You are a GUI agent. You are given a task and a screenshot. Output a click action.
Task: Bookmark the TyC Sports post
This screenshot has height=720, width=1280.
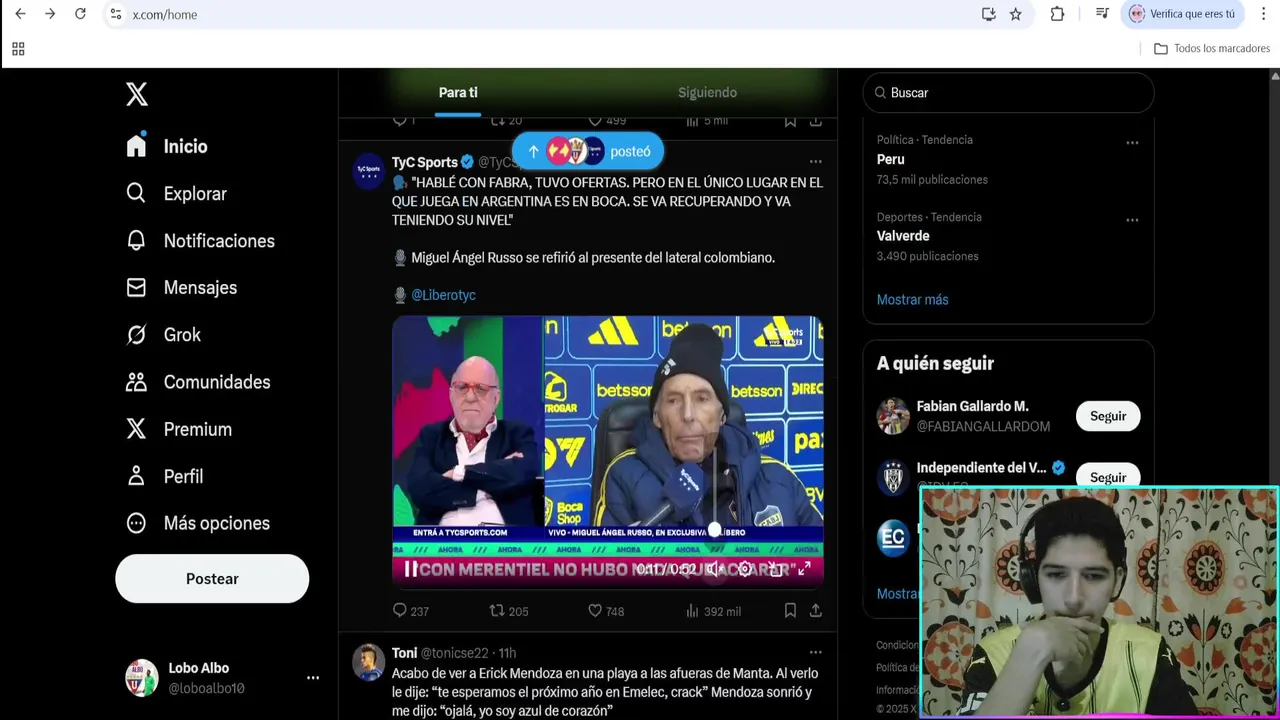[790, 611]
